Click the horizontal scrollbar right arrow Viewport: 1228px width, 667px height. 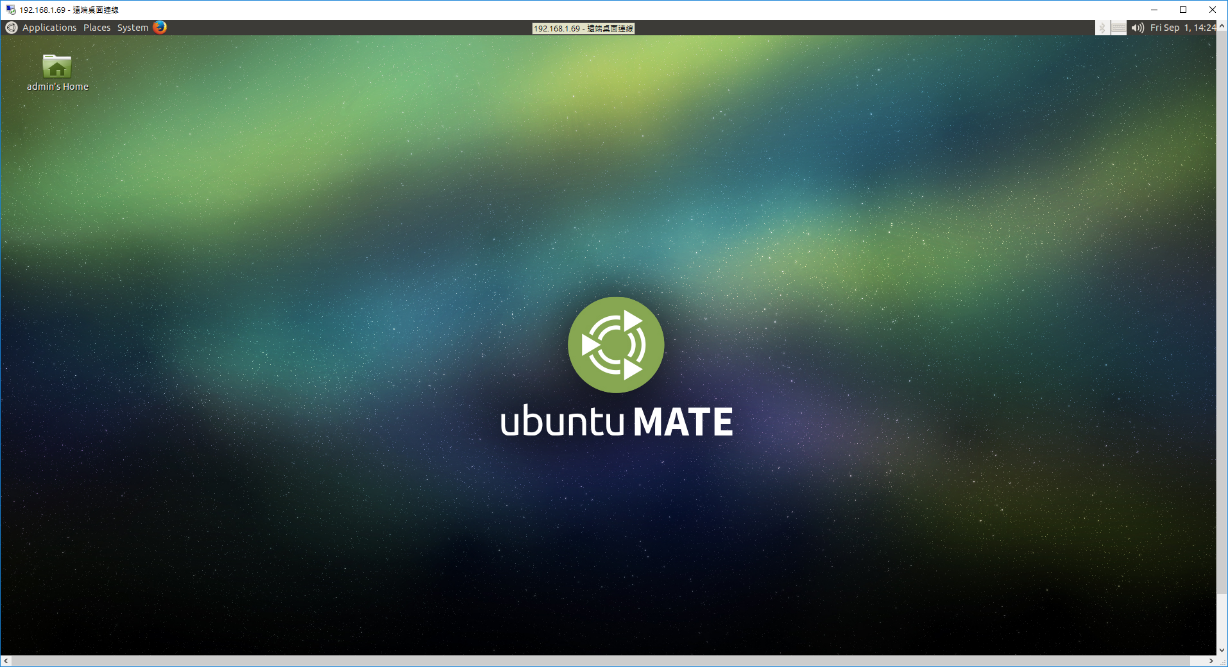(1211, 660)
